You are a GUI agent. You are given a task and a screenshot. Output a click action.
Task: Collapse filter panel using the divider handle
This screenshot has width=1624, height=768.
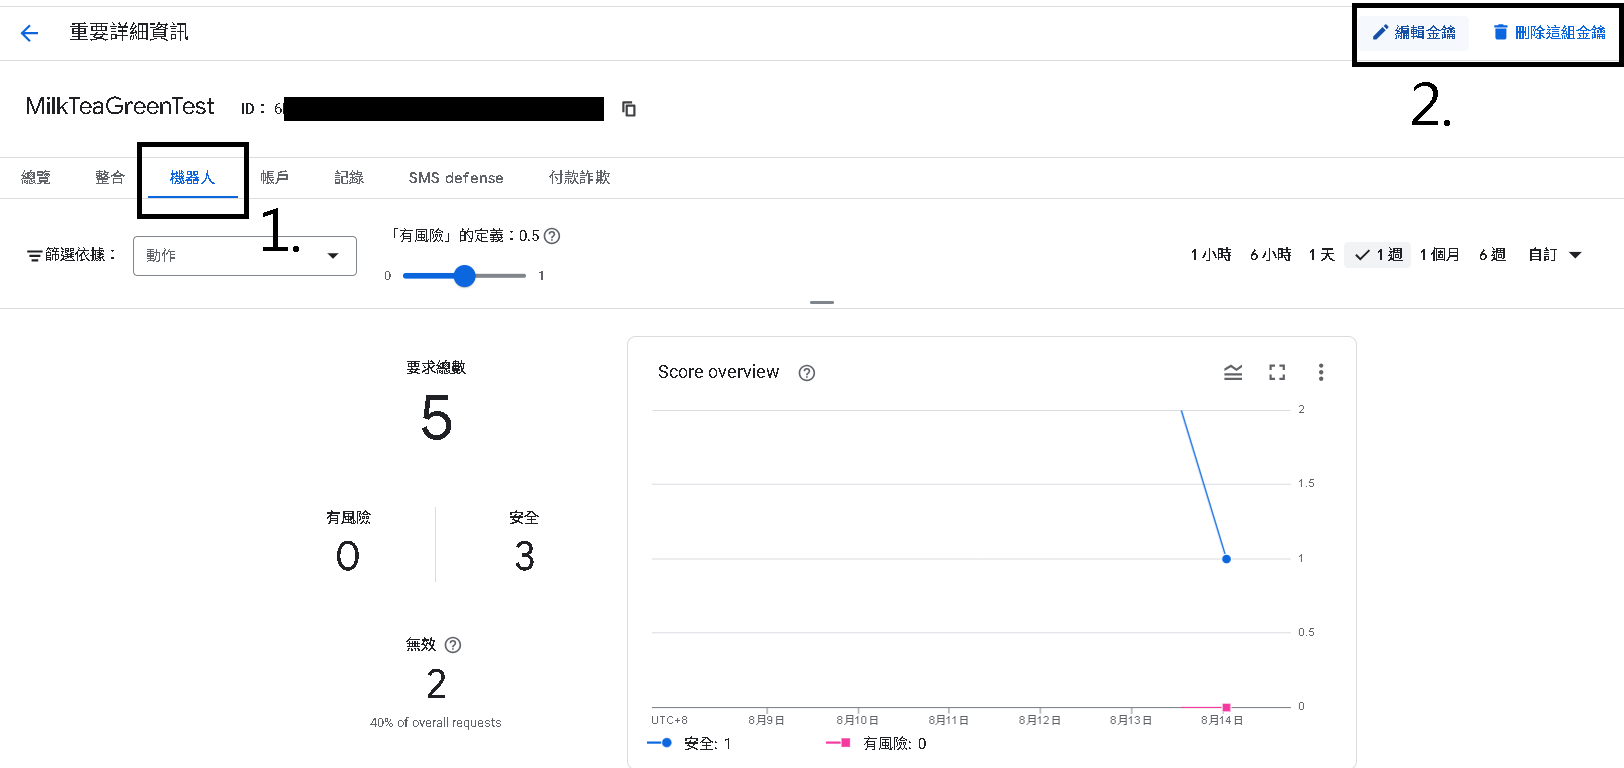(x=822, y=302)
